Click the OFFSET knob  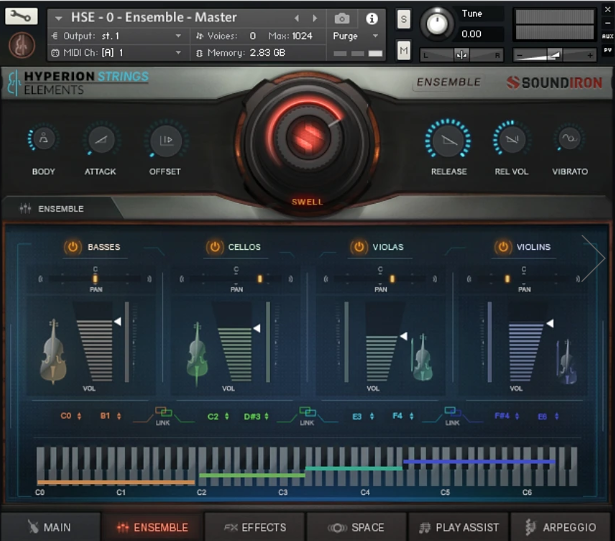[166, 140]
